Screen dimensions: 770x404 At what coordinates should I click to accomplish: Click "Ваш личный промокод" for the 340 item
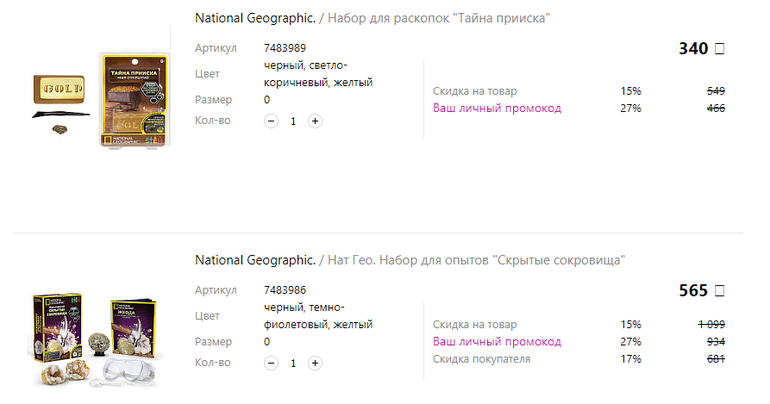pos(497,108)
